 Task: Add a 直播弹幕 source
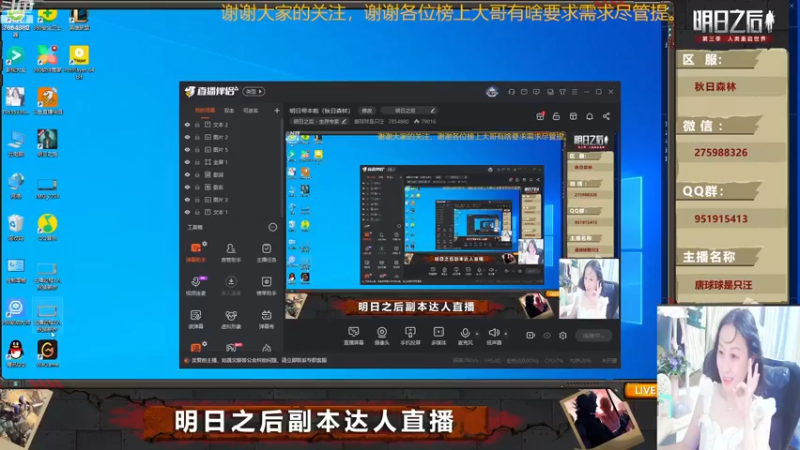pos(354,336)
